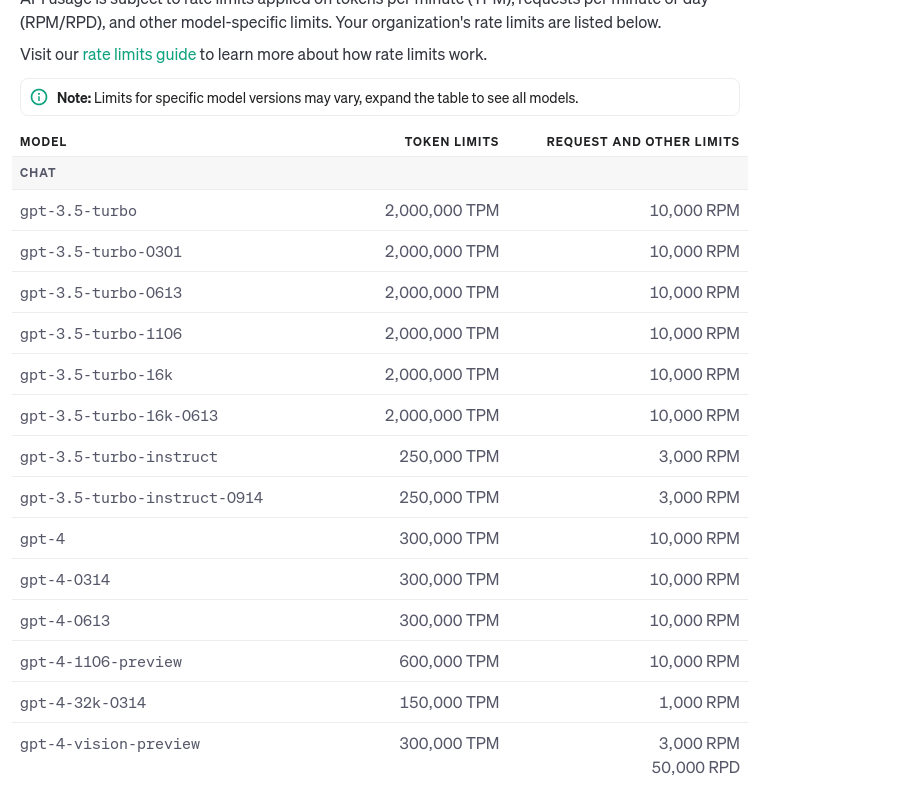This screenshot has width=902, height=786.
Task: Click the 150,000 TPM value for gpt-4-32k-0314
Action: pos(449,703)
